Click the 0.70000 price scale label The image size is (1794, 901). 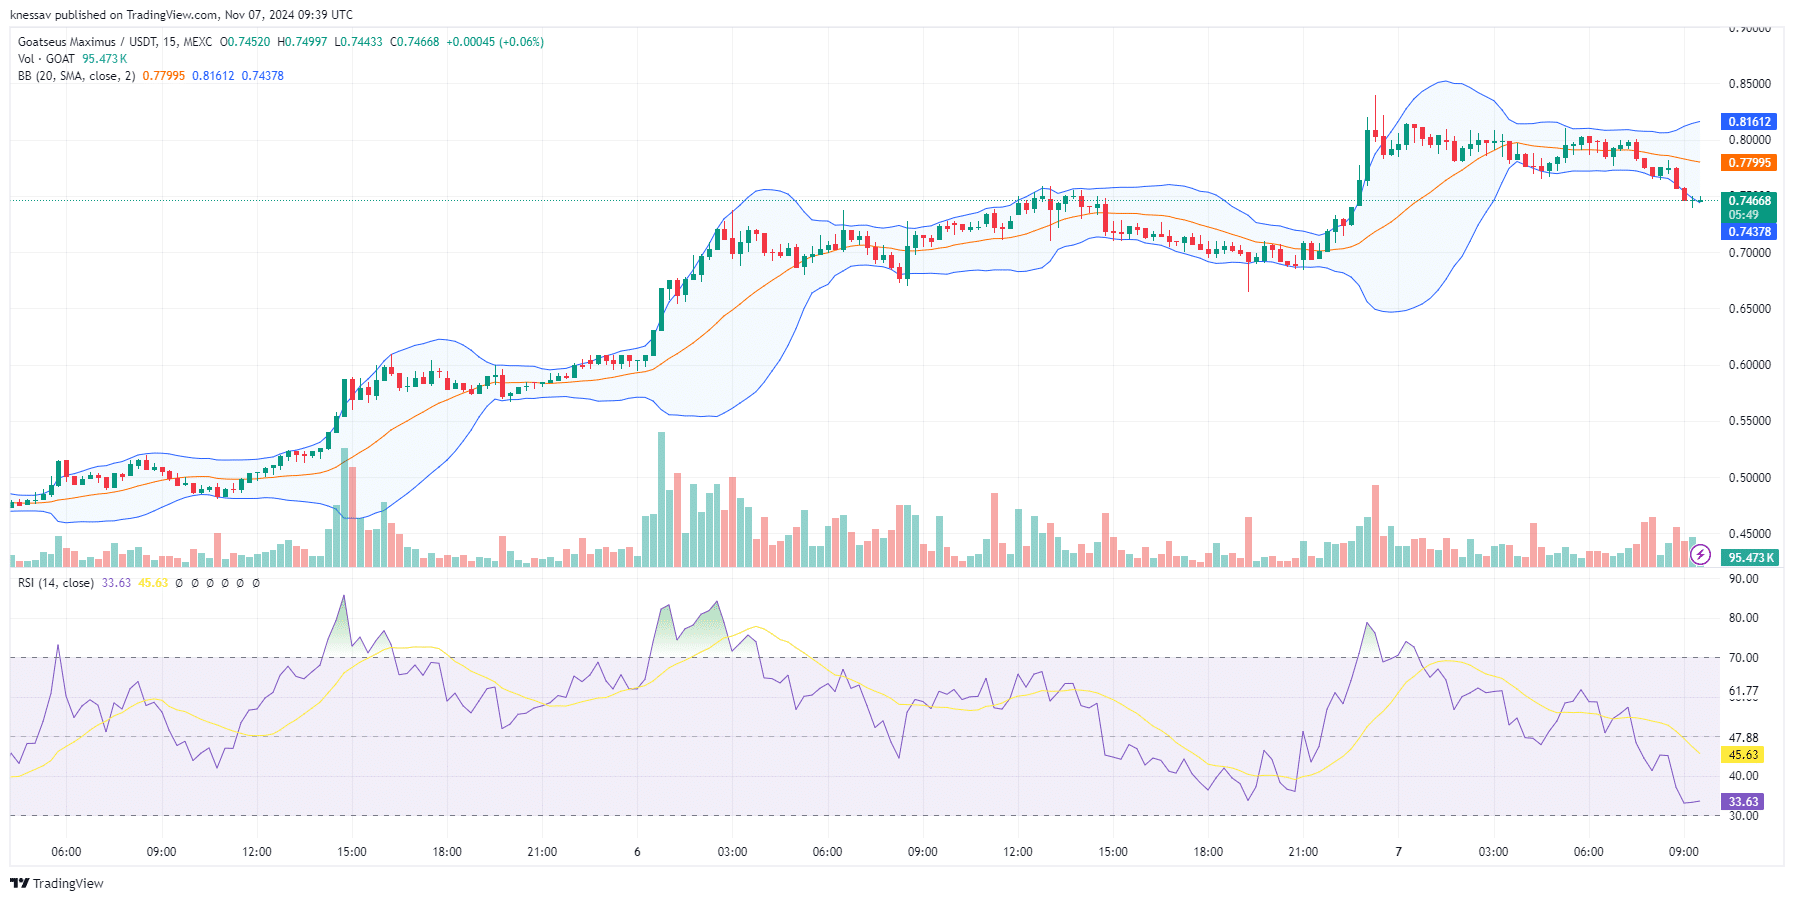tap(1749, 253)
